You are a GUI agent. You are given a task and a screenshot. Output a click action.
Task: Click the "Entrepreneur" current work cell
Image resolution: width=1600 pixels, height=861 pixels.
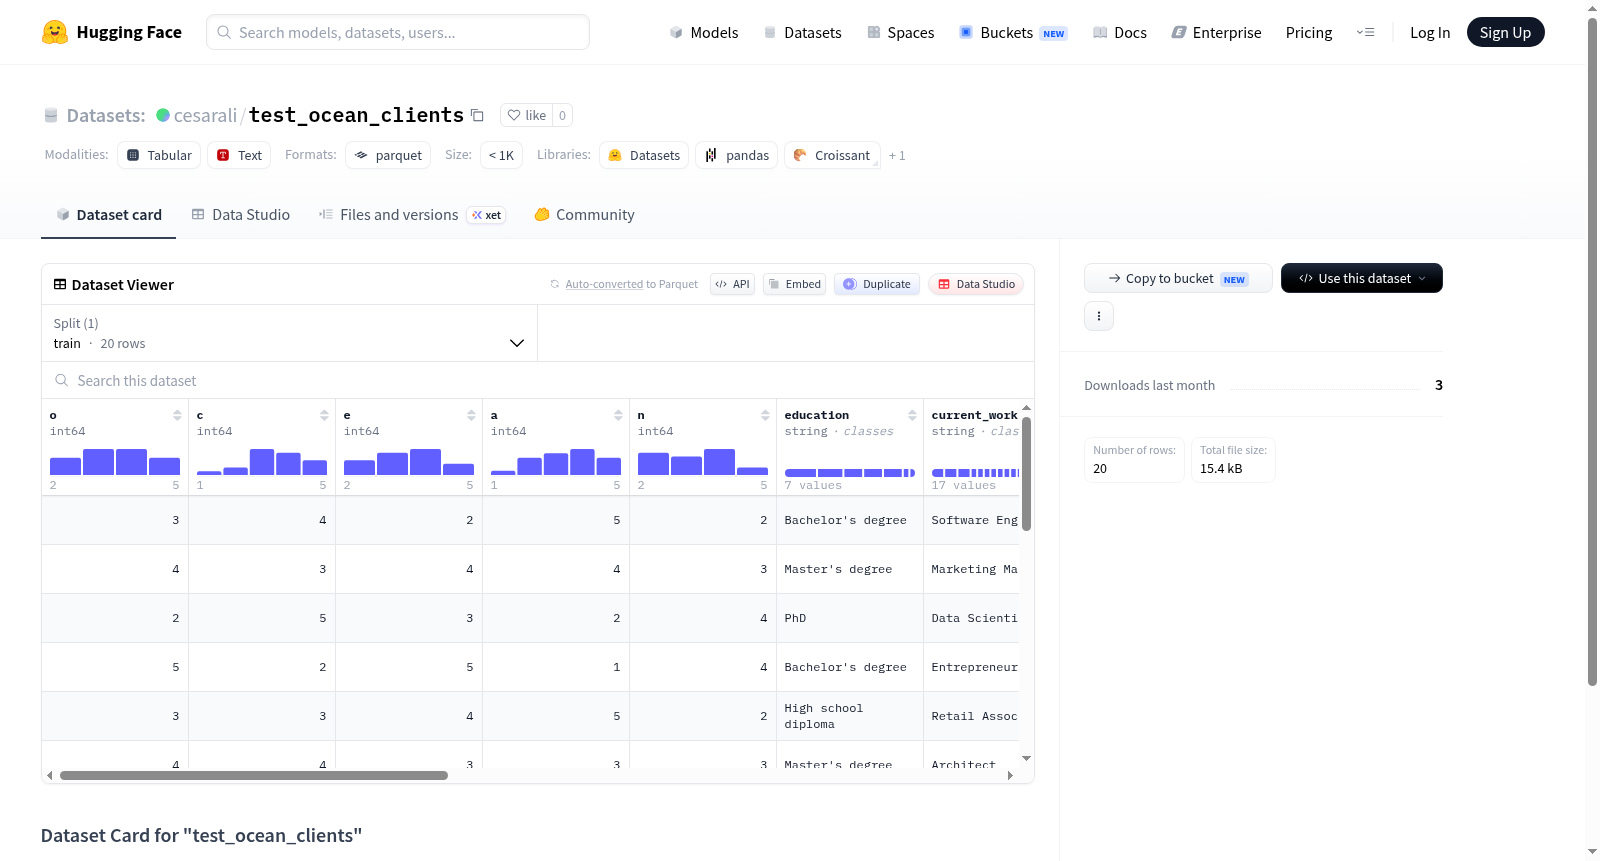tap(974, 668)
